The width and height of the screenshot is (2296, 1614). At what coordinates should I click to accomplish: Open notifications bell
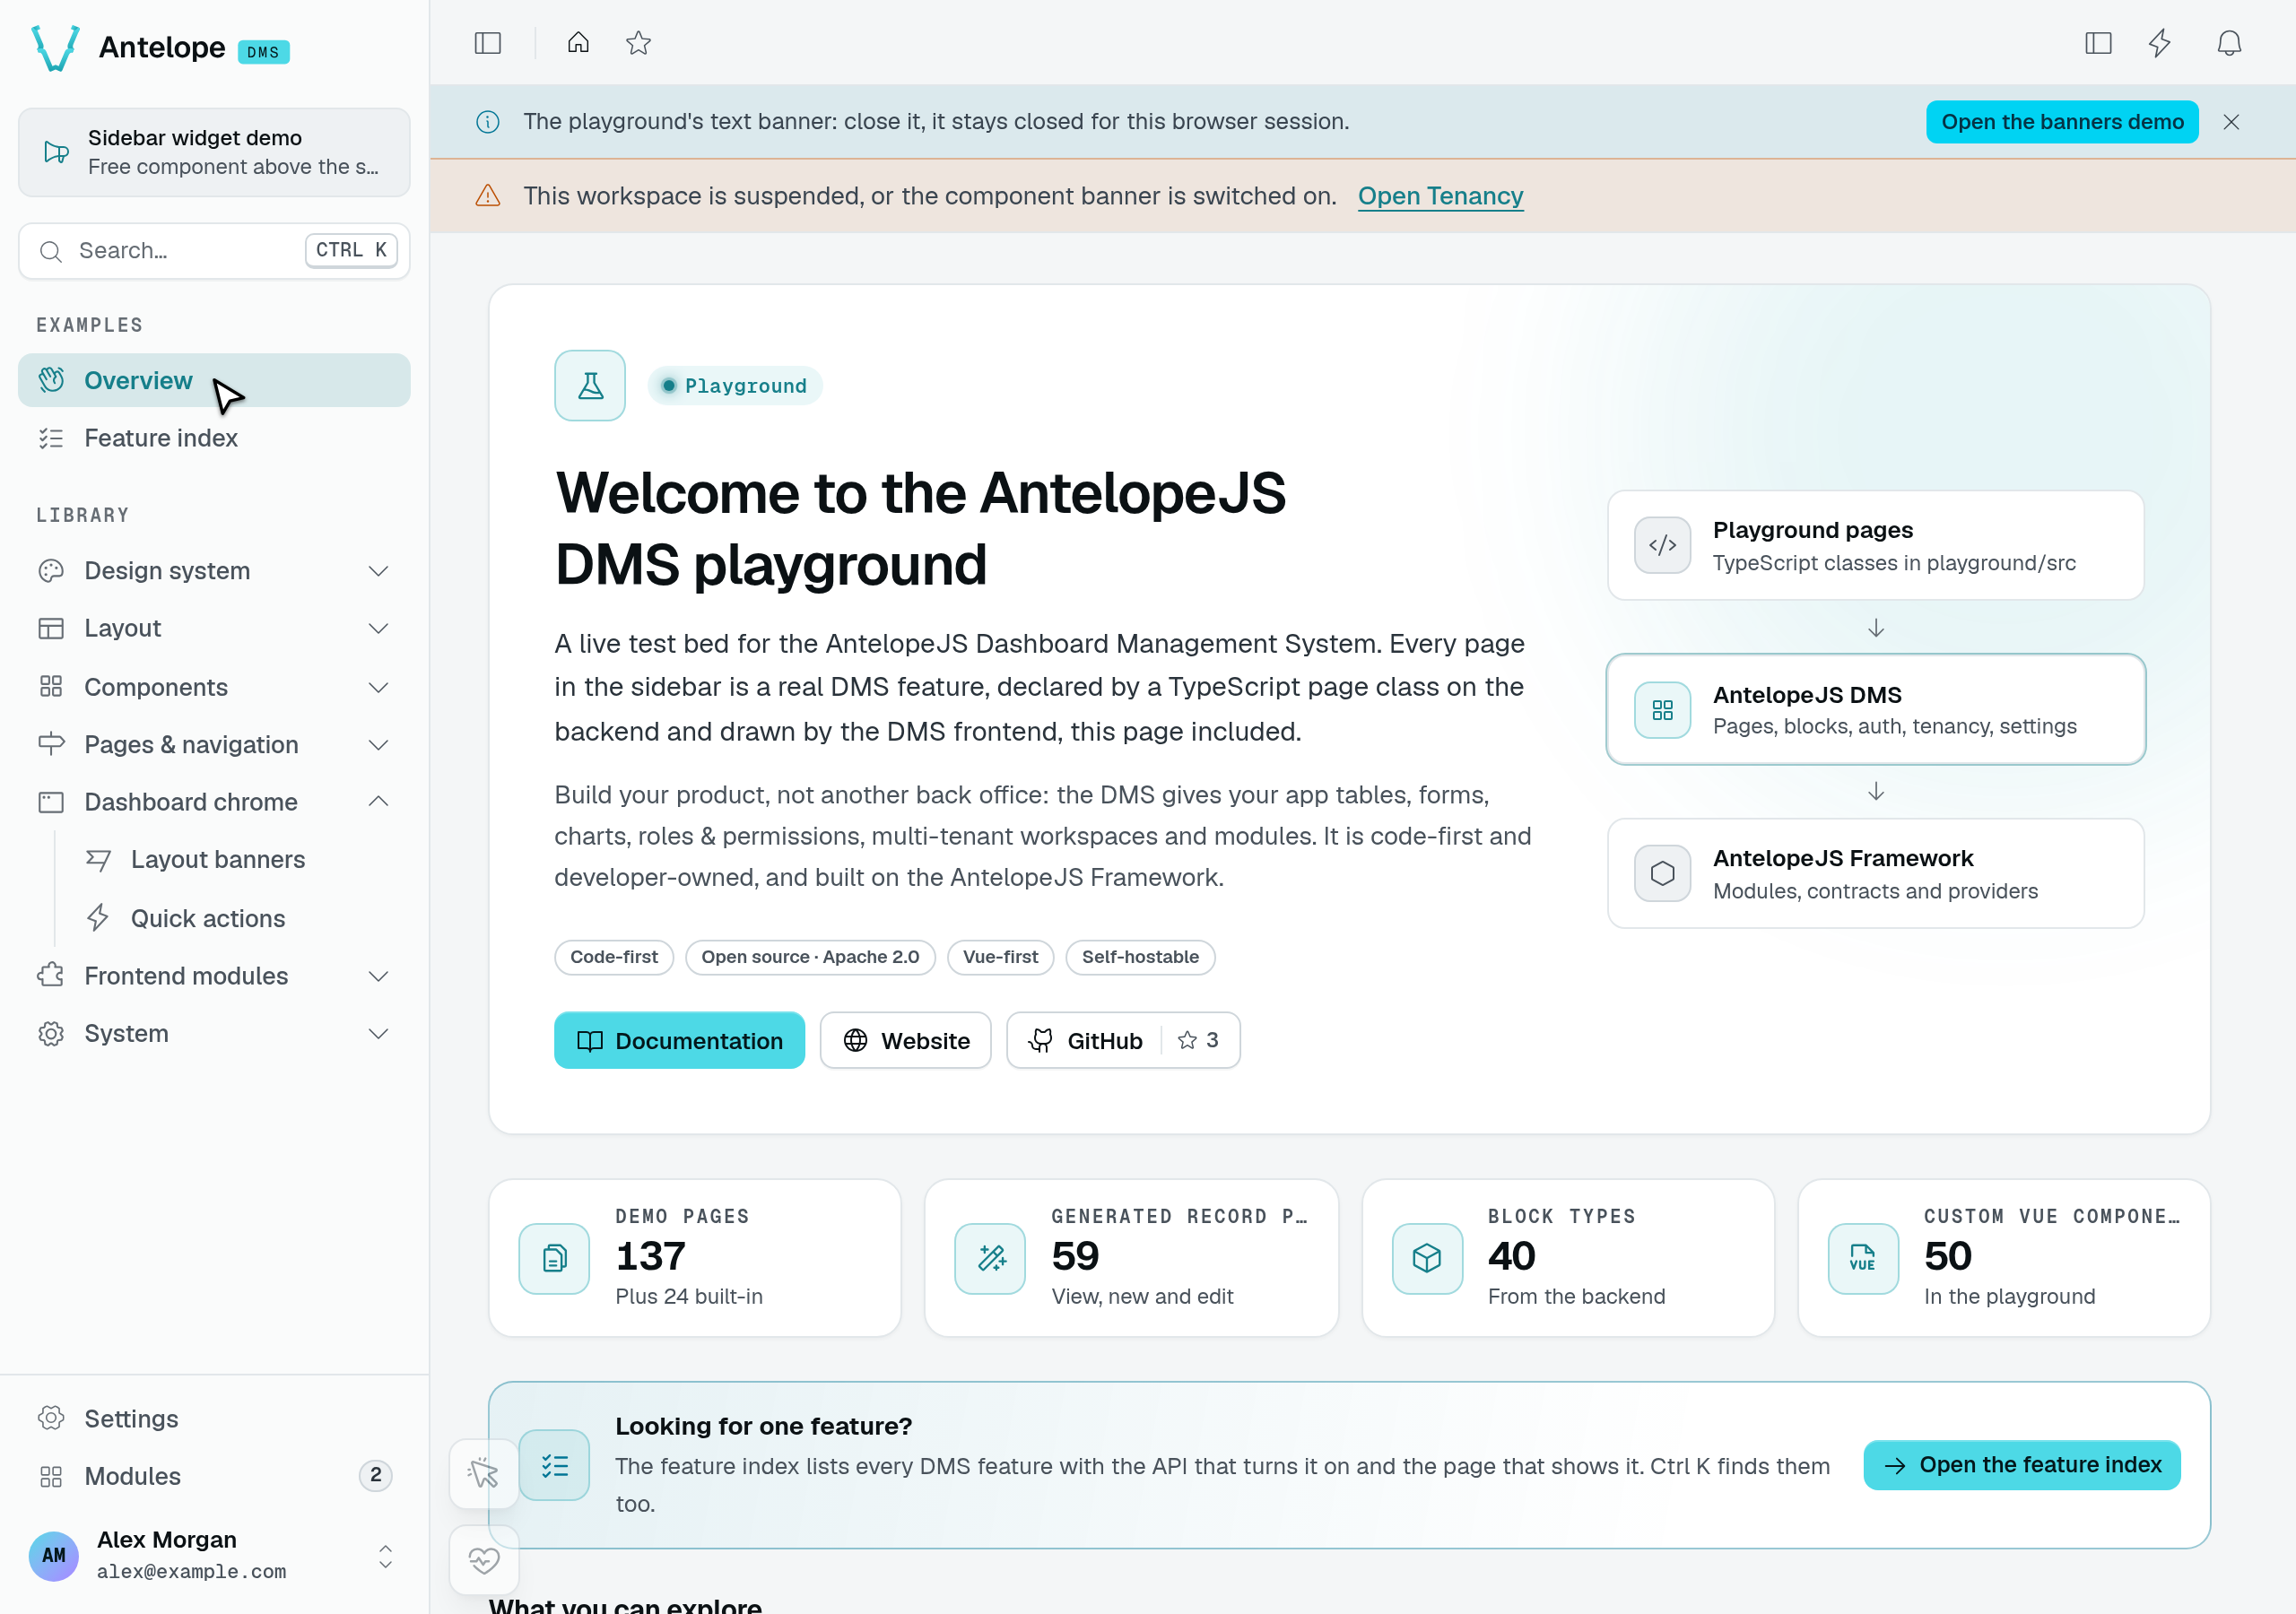2229,43
